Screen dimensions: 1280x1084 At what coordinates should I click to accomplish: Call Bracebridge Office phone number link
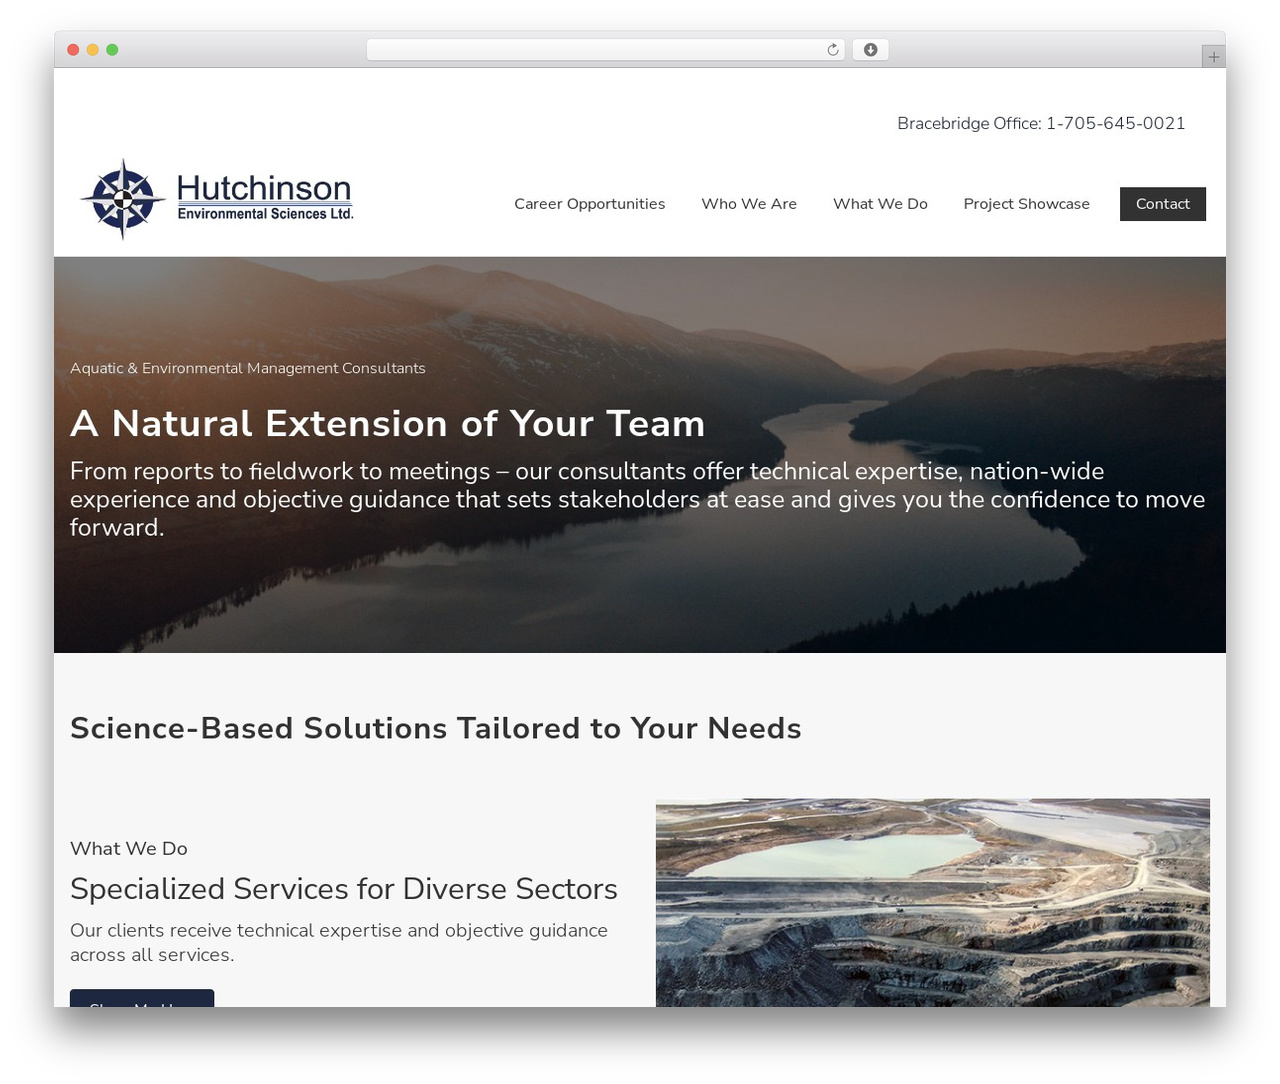click(1115, 123)
